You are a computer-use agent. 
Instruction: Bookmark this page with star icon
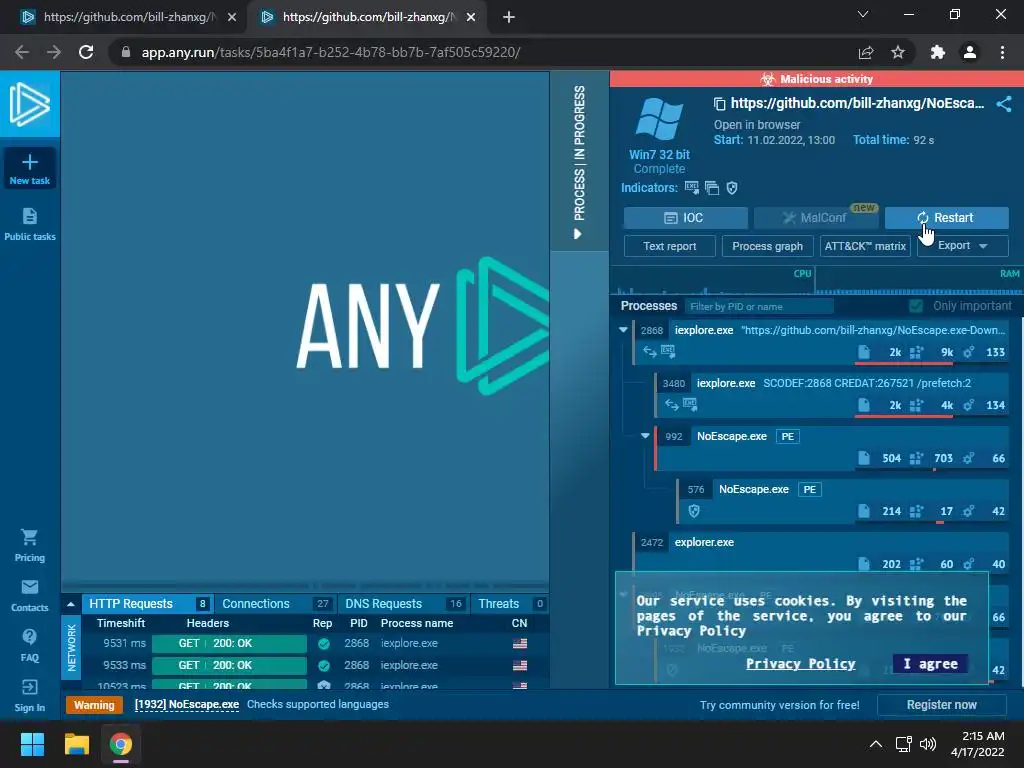(898, 52)
